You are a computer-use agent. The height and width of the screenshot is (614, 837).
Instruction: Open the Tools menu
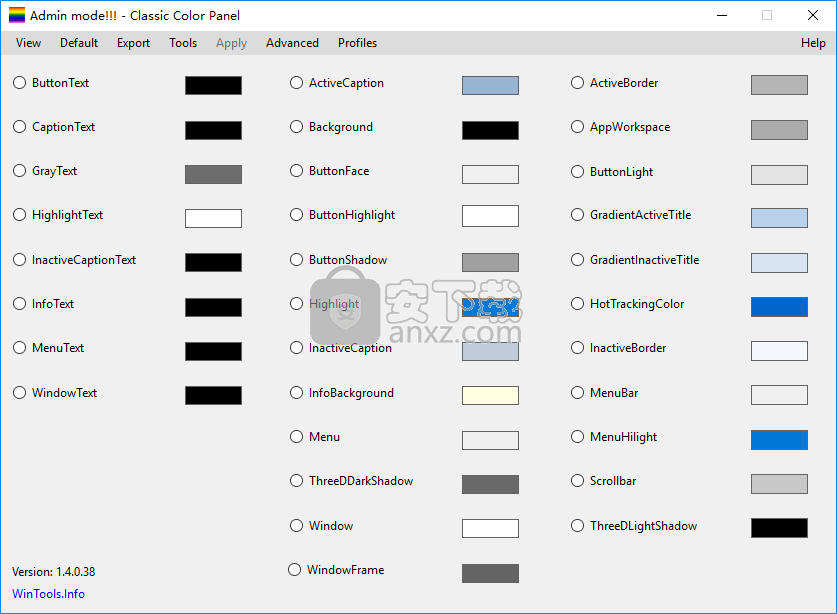point(183,43)
